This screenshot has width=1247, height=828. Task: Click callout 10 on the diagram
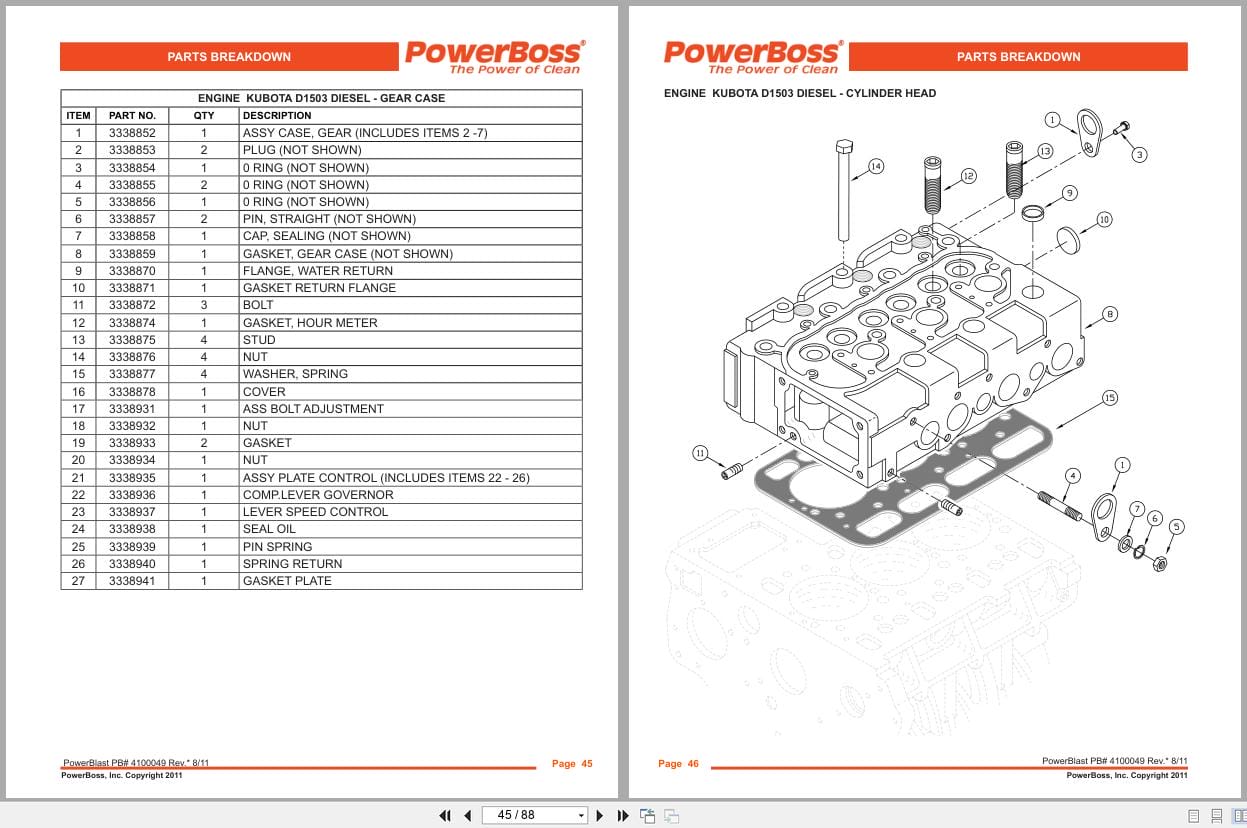pos(1104,219)
